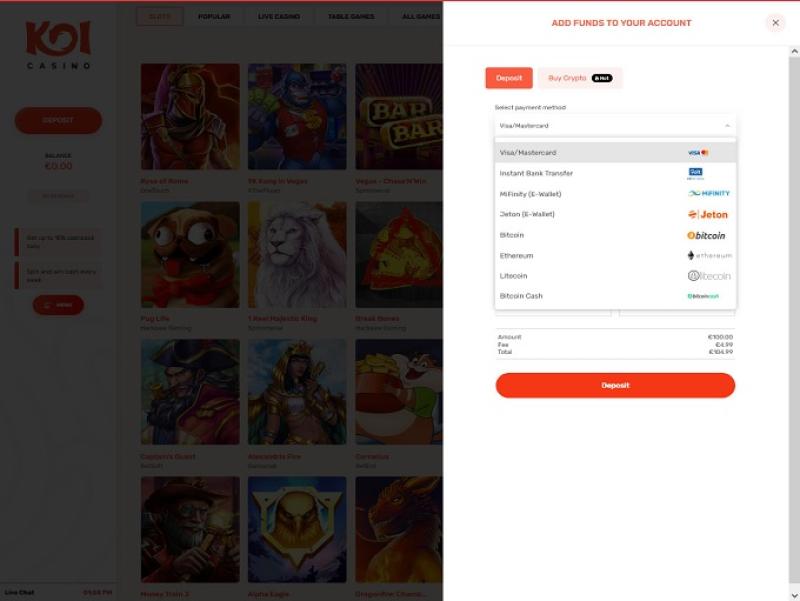Image resolution: width=800 pixels, height=601 pixels.
Task: Click the Break Bones game title
Action: pos(377,318)
